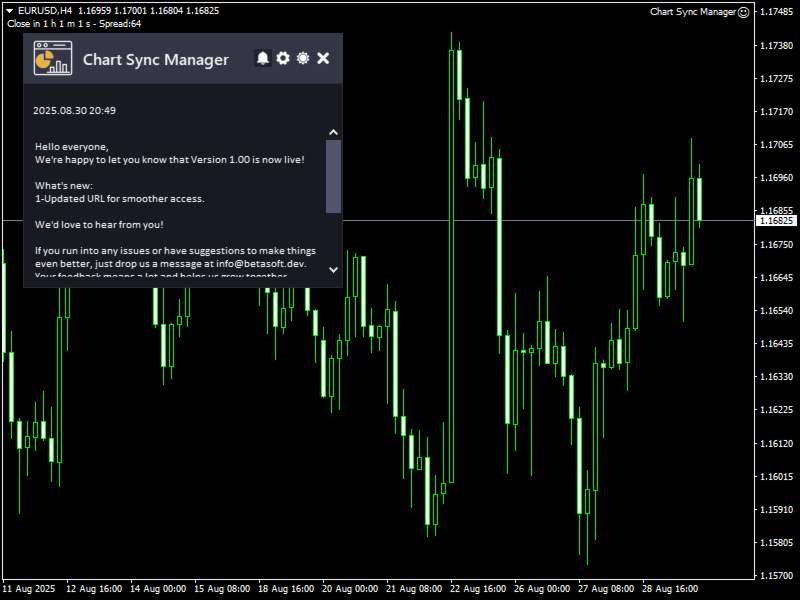Click the Chart Sync Manager logo icon
The height and width of the screenshot is (600, 800).
(x=53, y=58)
